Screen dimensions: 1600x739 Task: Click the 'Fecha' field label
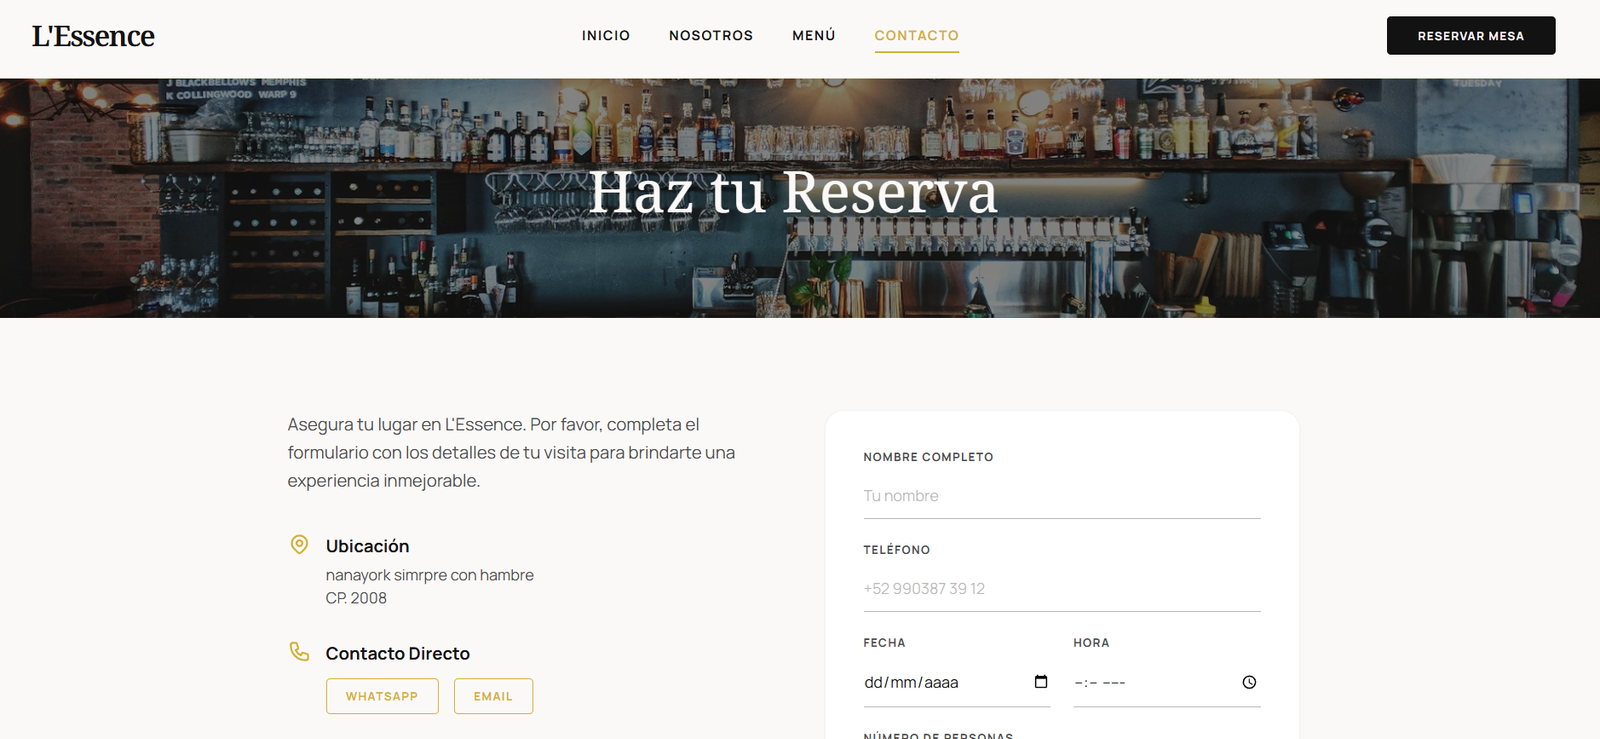tap(885, 643)
